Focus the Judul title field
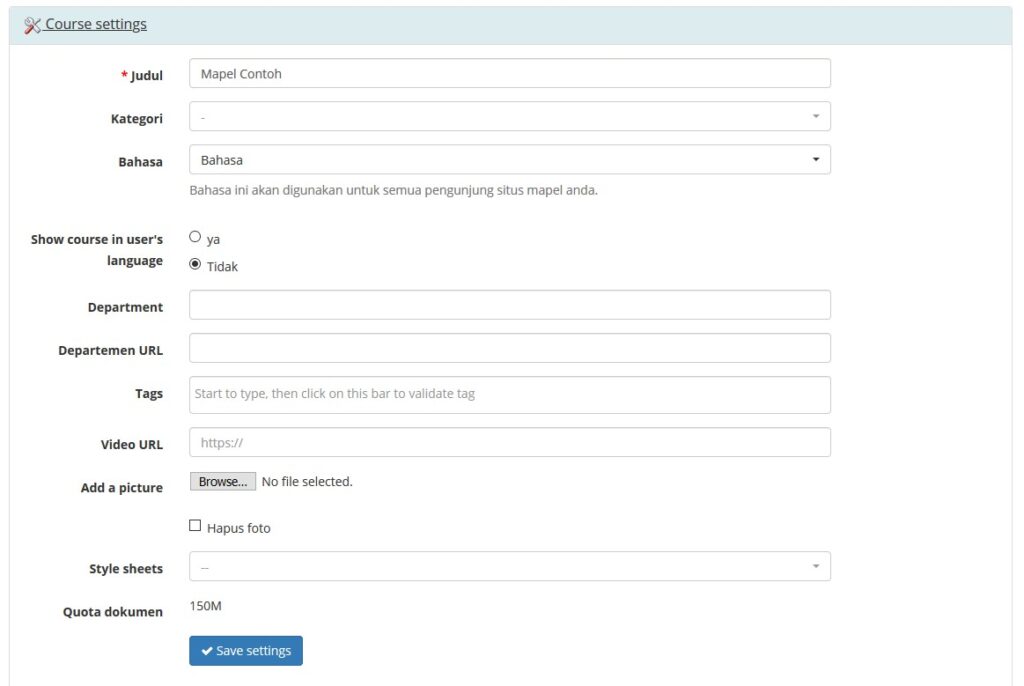The width and height of the screenshot is (1024, 686). (509, 73)
